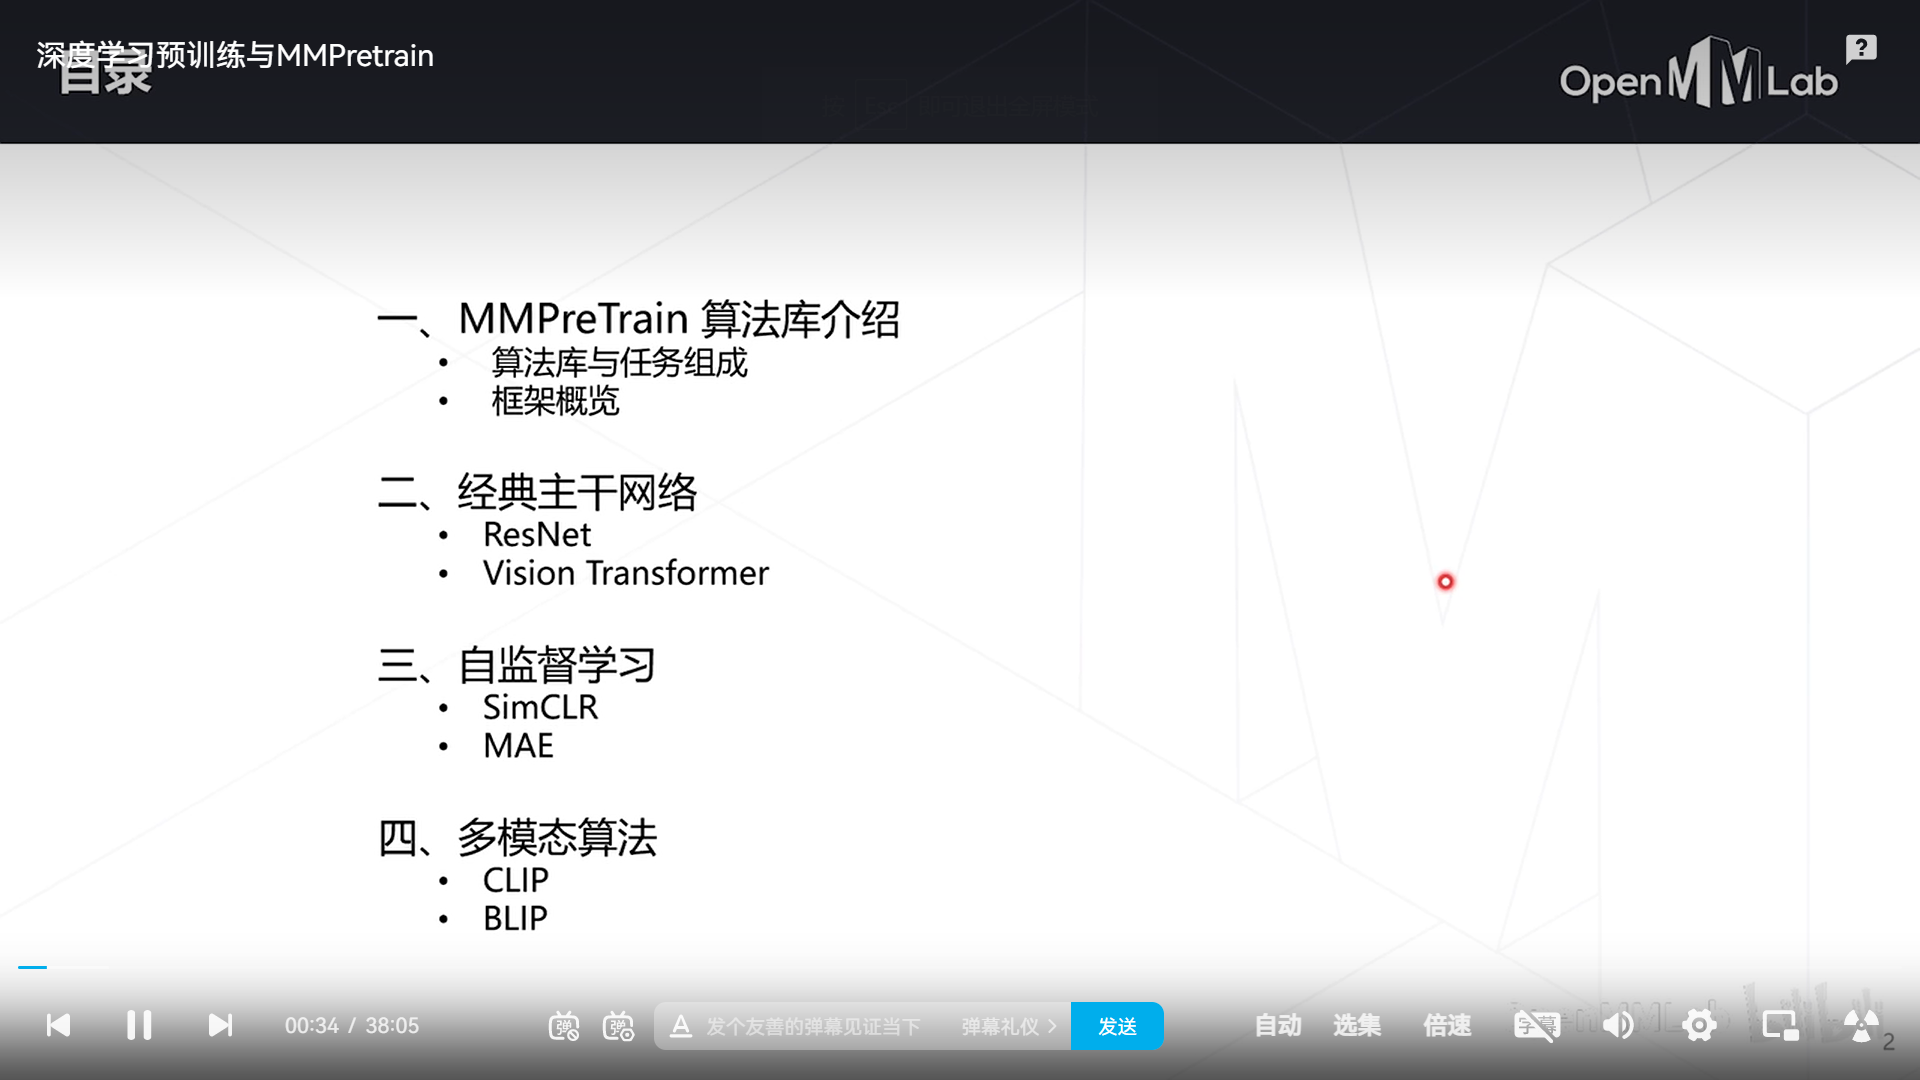Open the danmaku display settings icon
The width and height of the screenshot is (1920, 1080).
tap(618, 1025)
